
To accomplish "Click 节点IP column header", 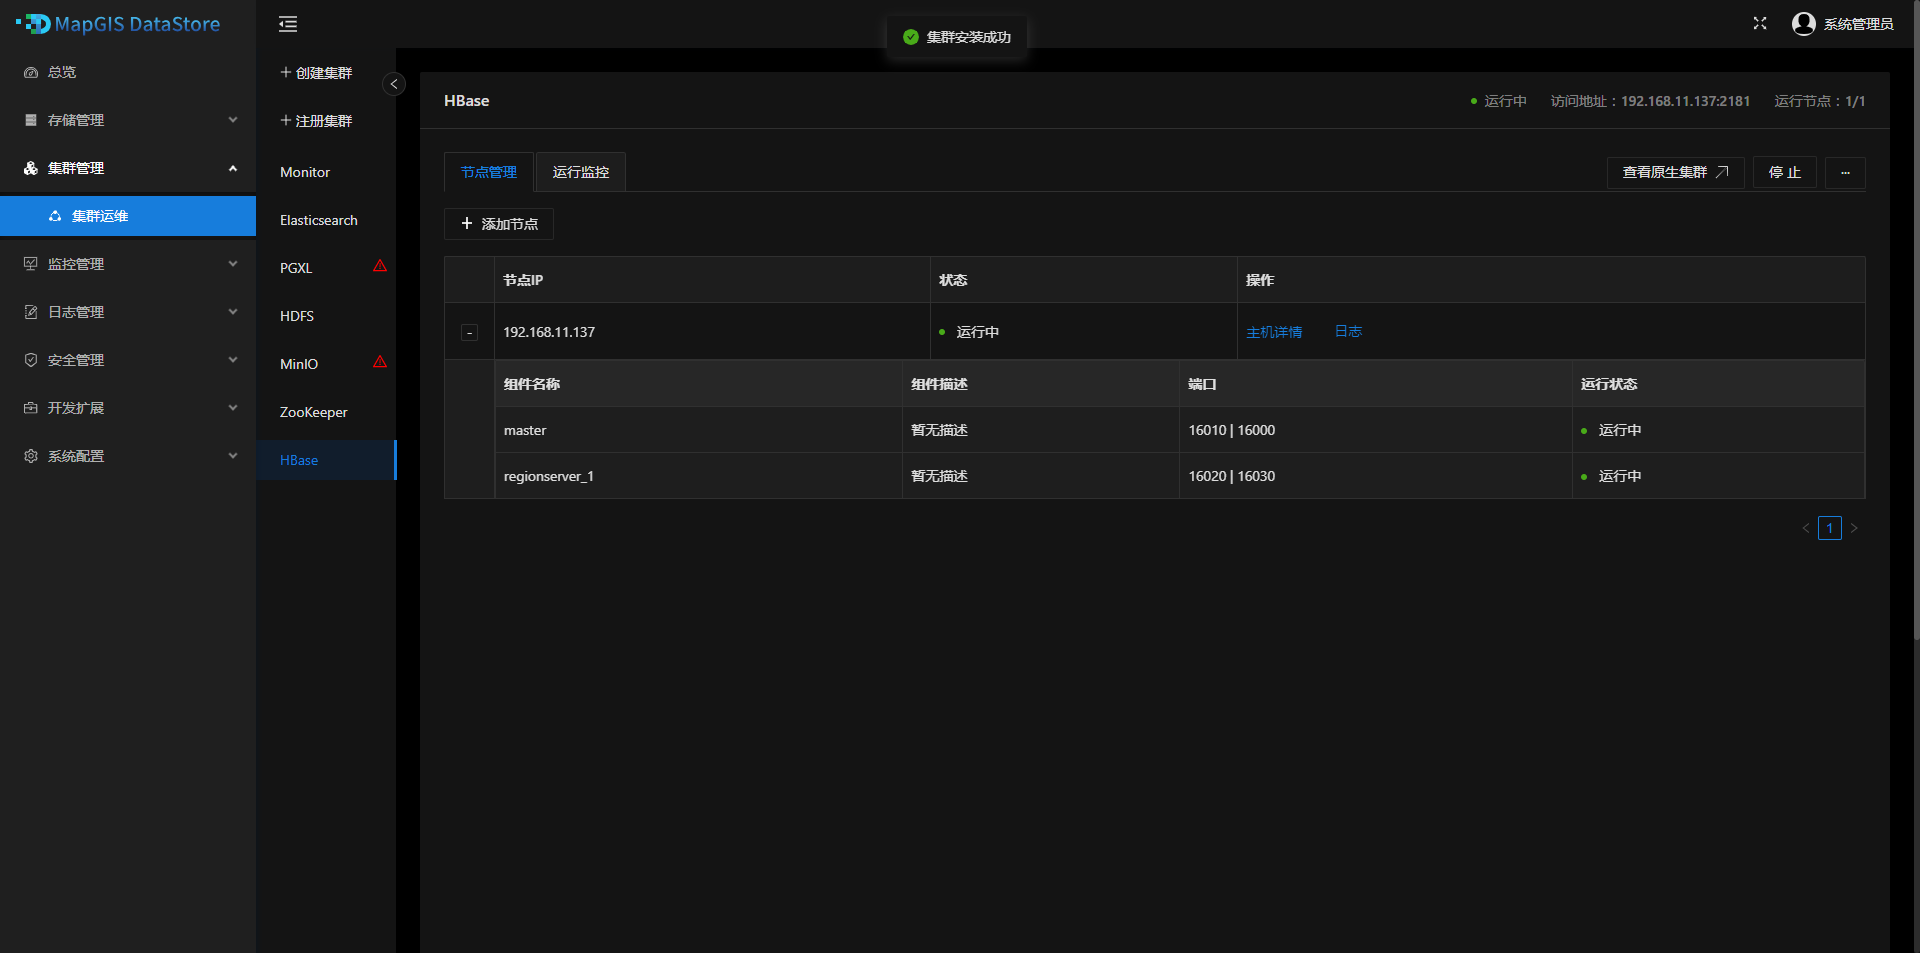I will [x=712, y=280].
